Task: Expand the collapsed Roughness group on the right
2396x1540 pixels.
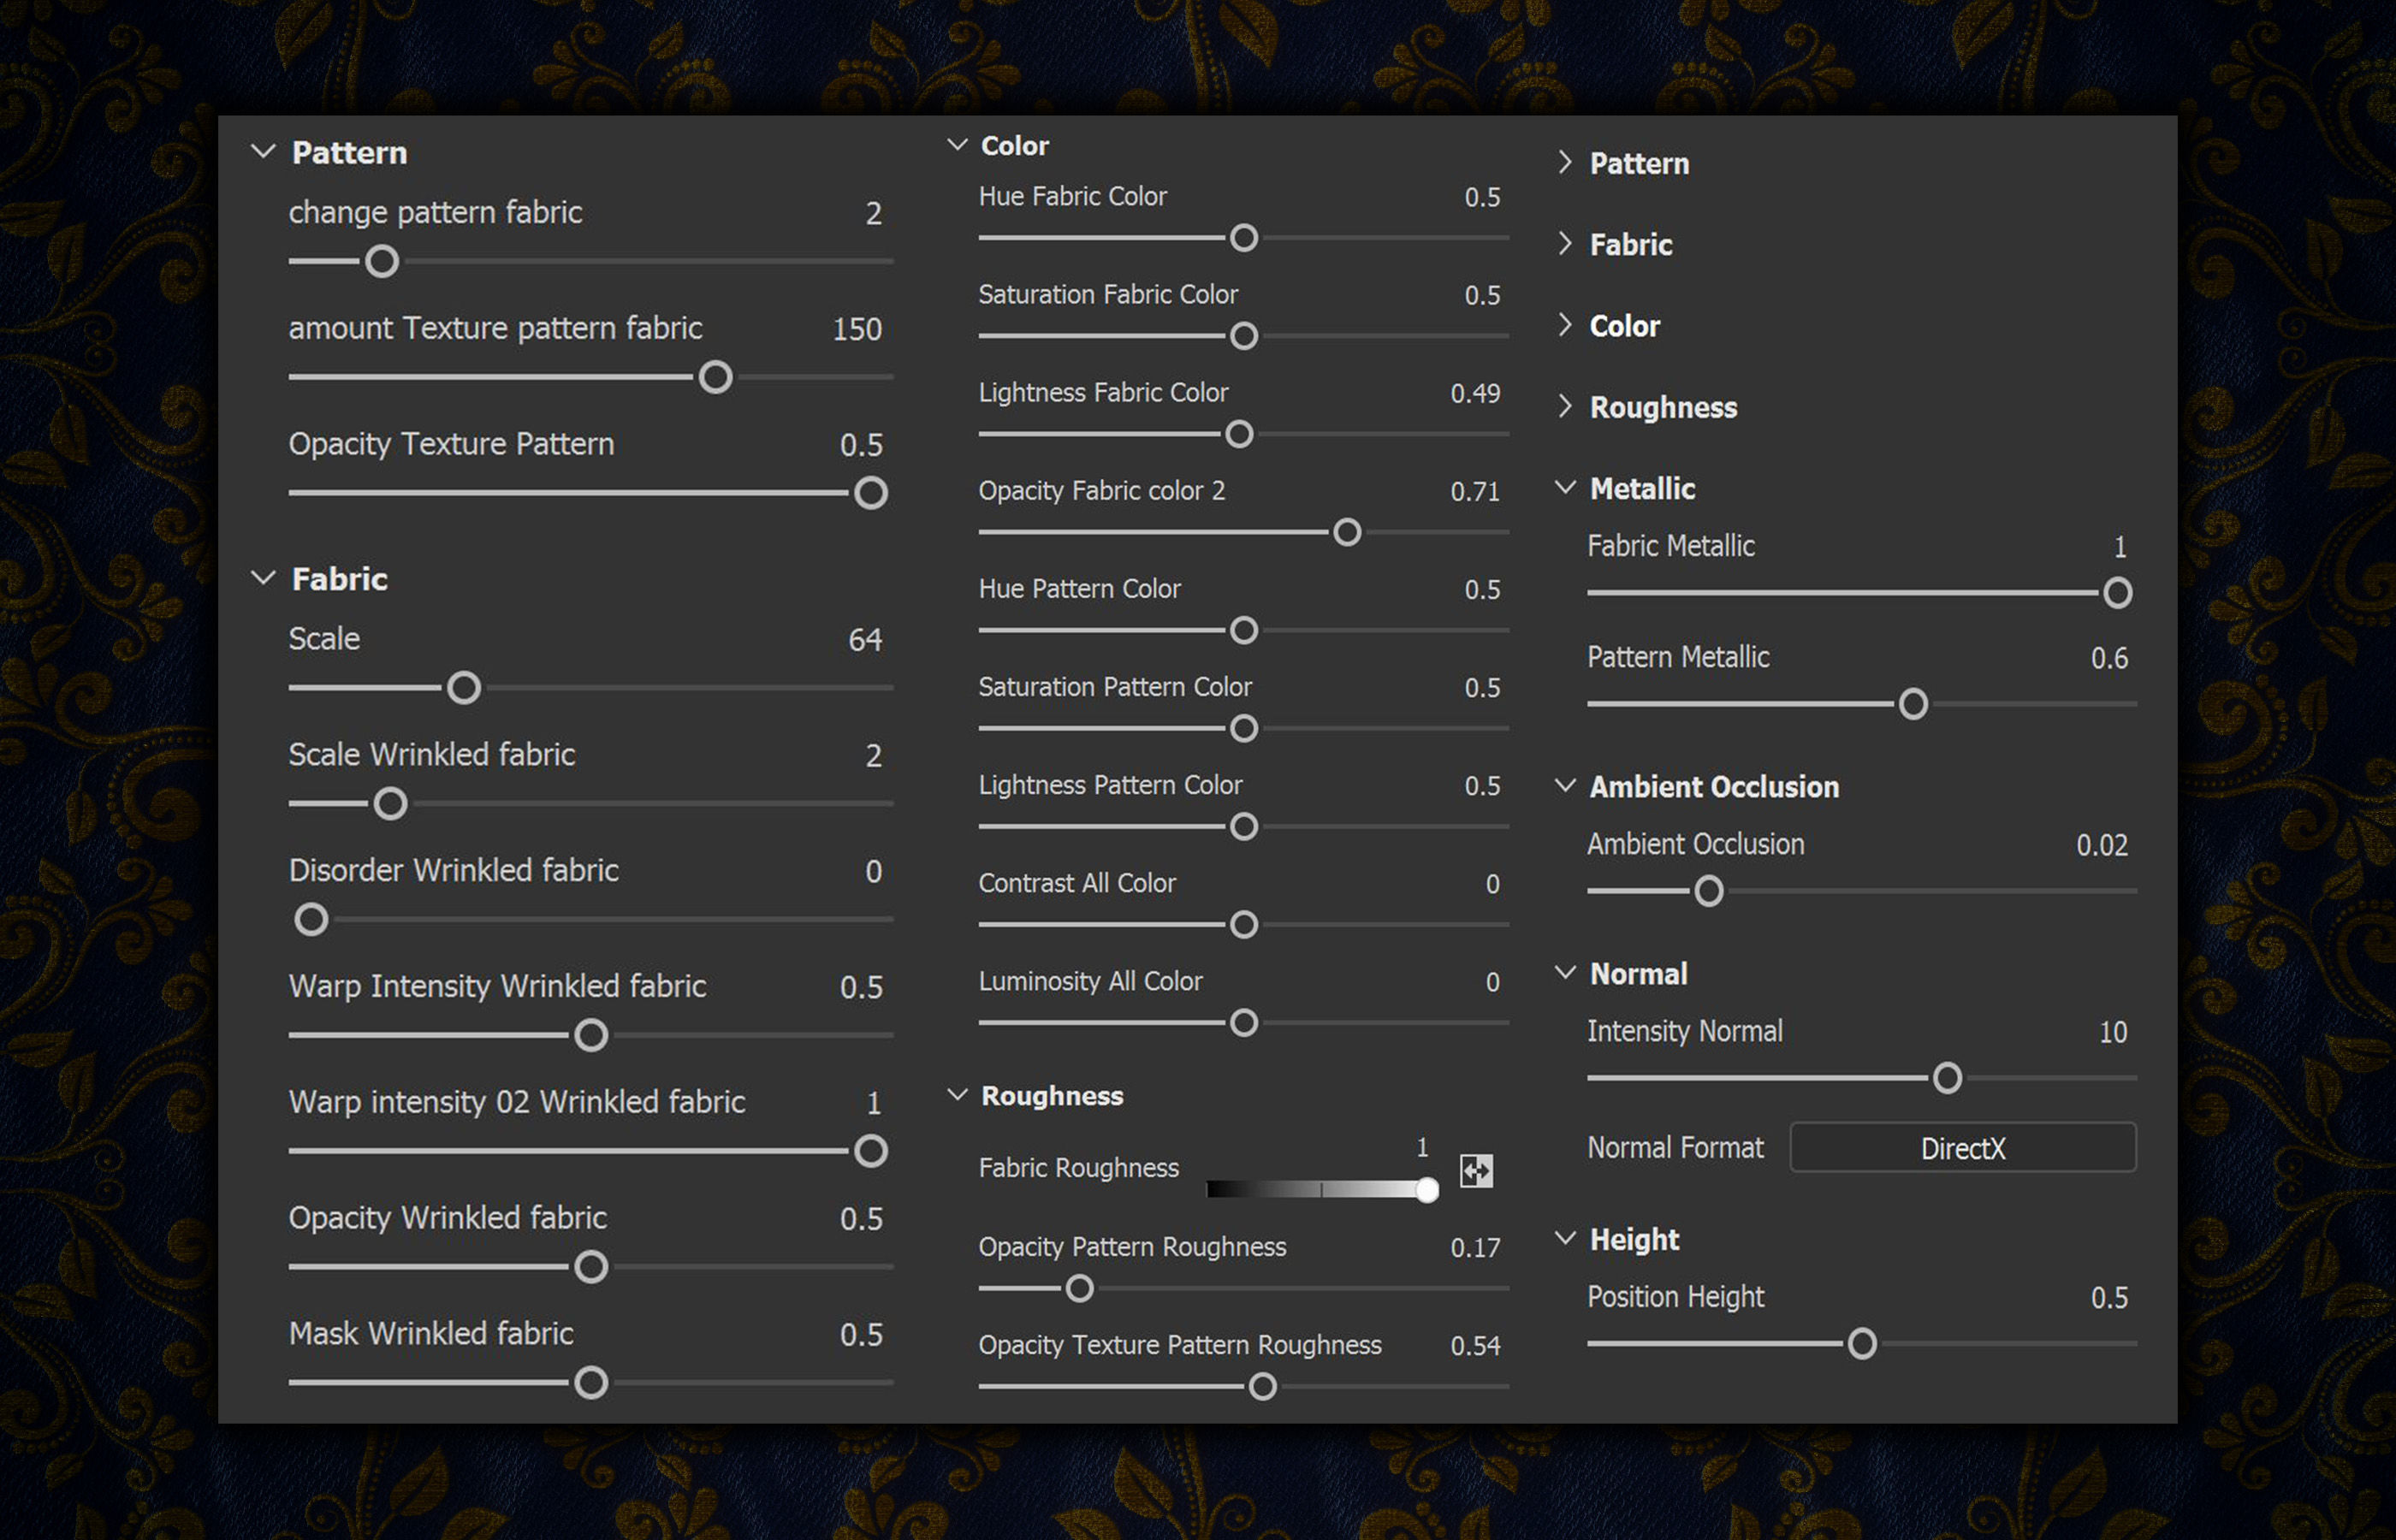Action: [1565, 406]
